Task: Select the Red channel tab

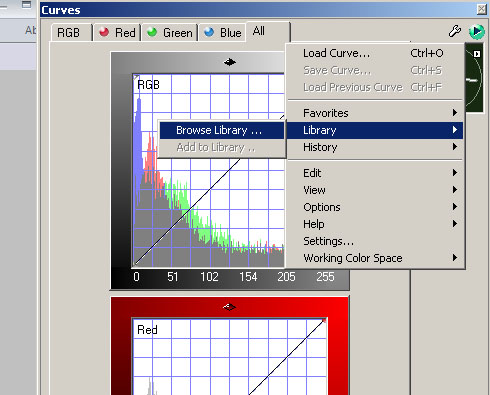Action: (117, 33)
